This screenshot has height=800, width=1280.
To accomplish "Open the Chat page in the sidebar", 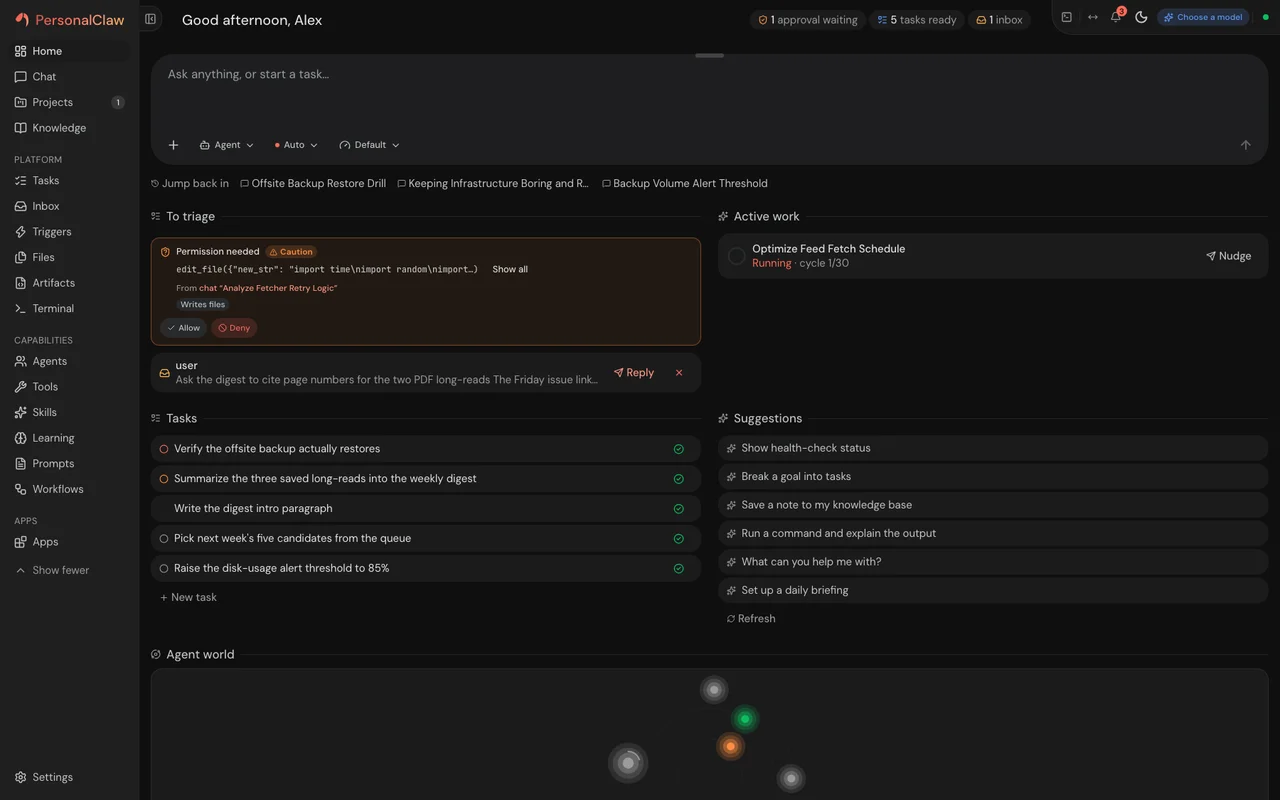I will click(x=69, y=77).
